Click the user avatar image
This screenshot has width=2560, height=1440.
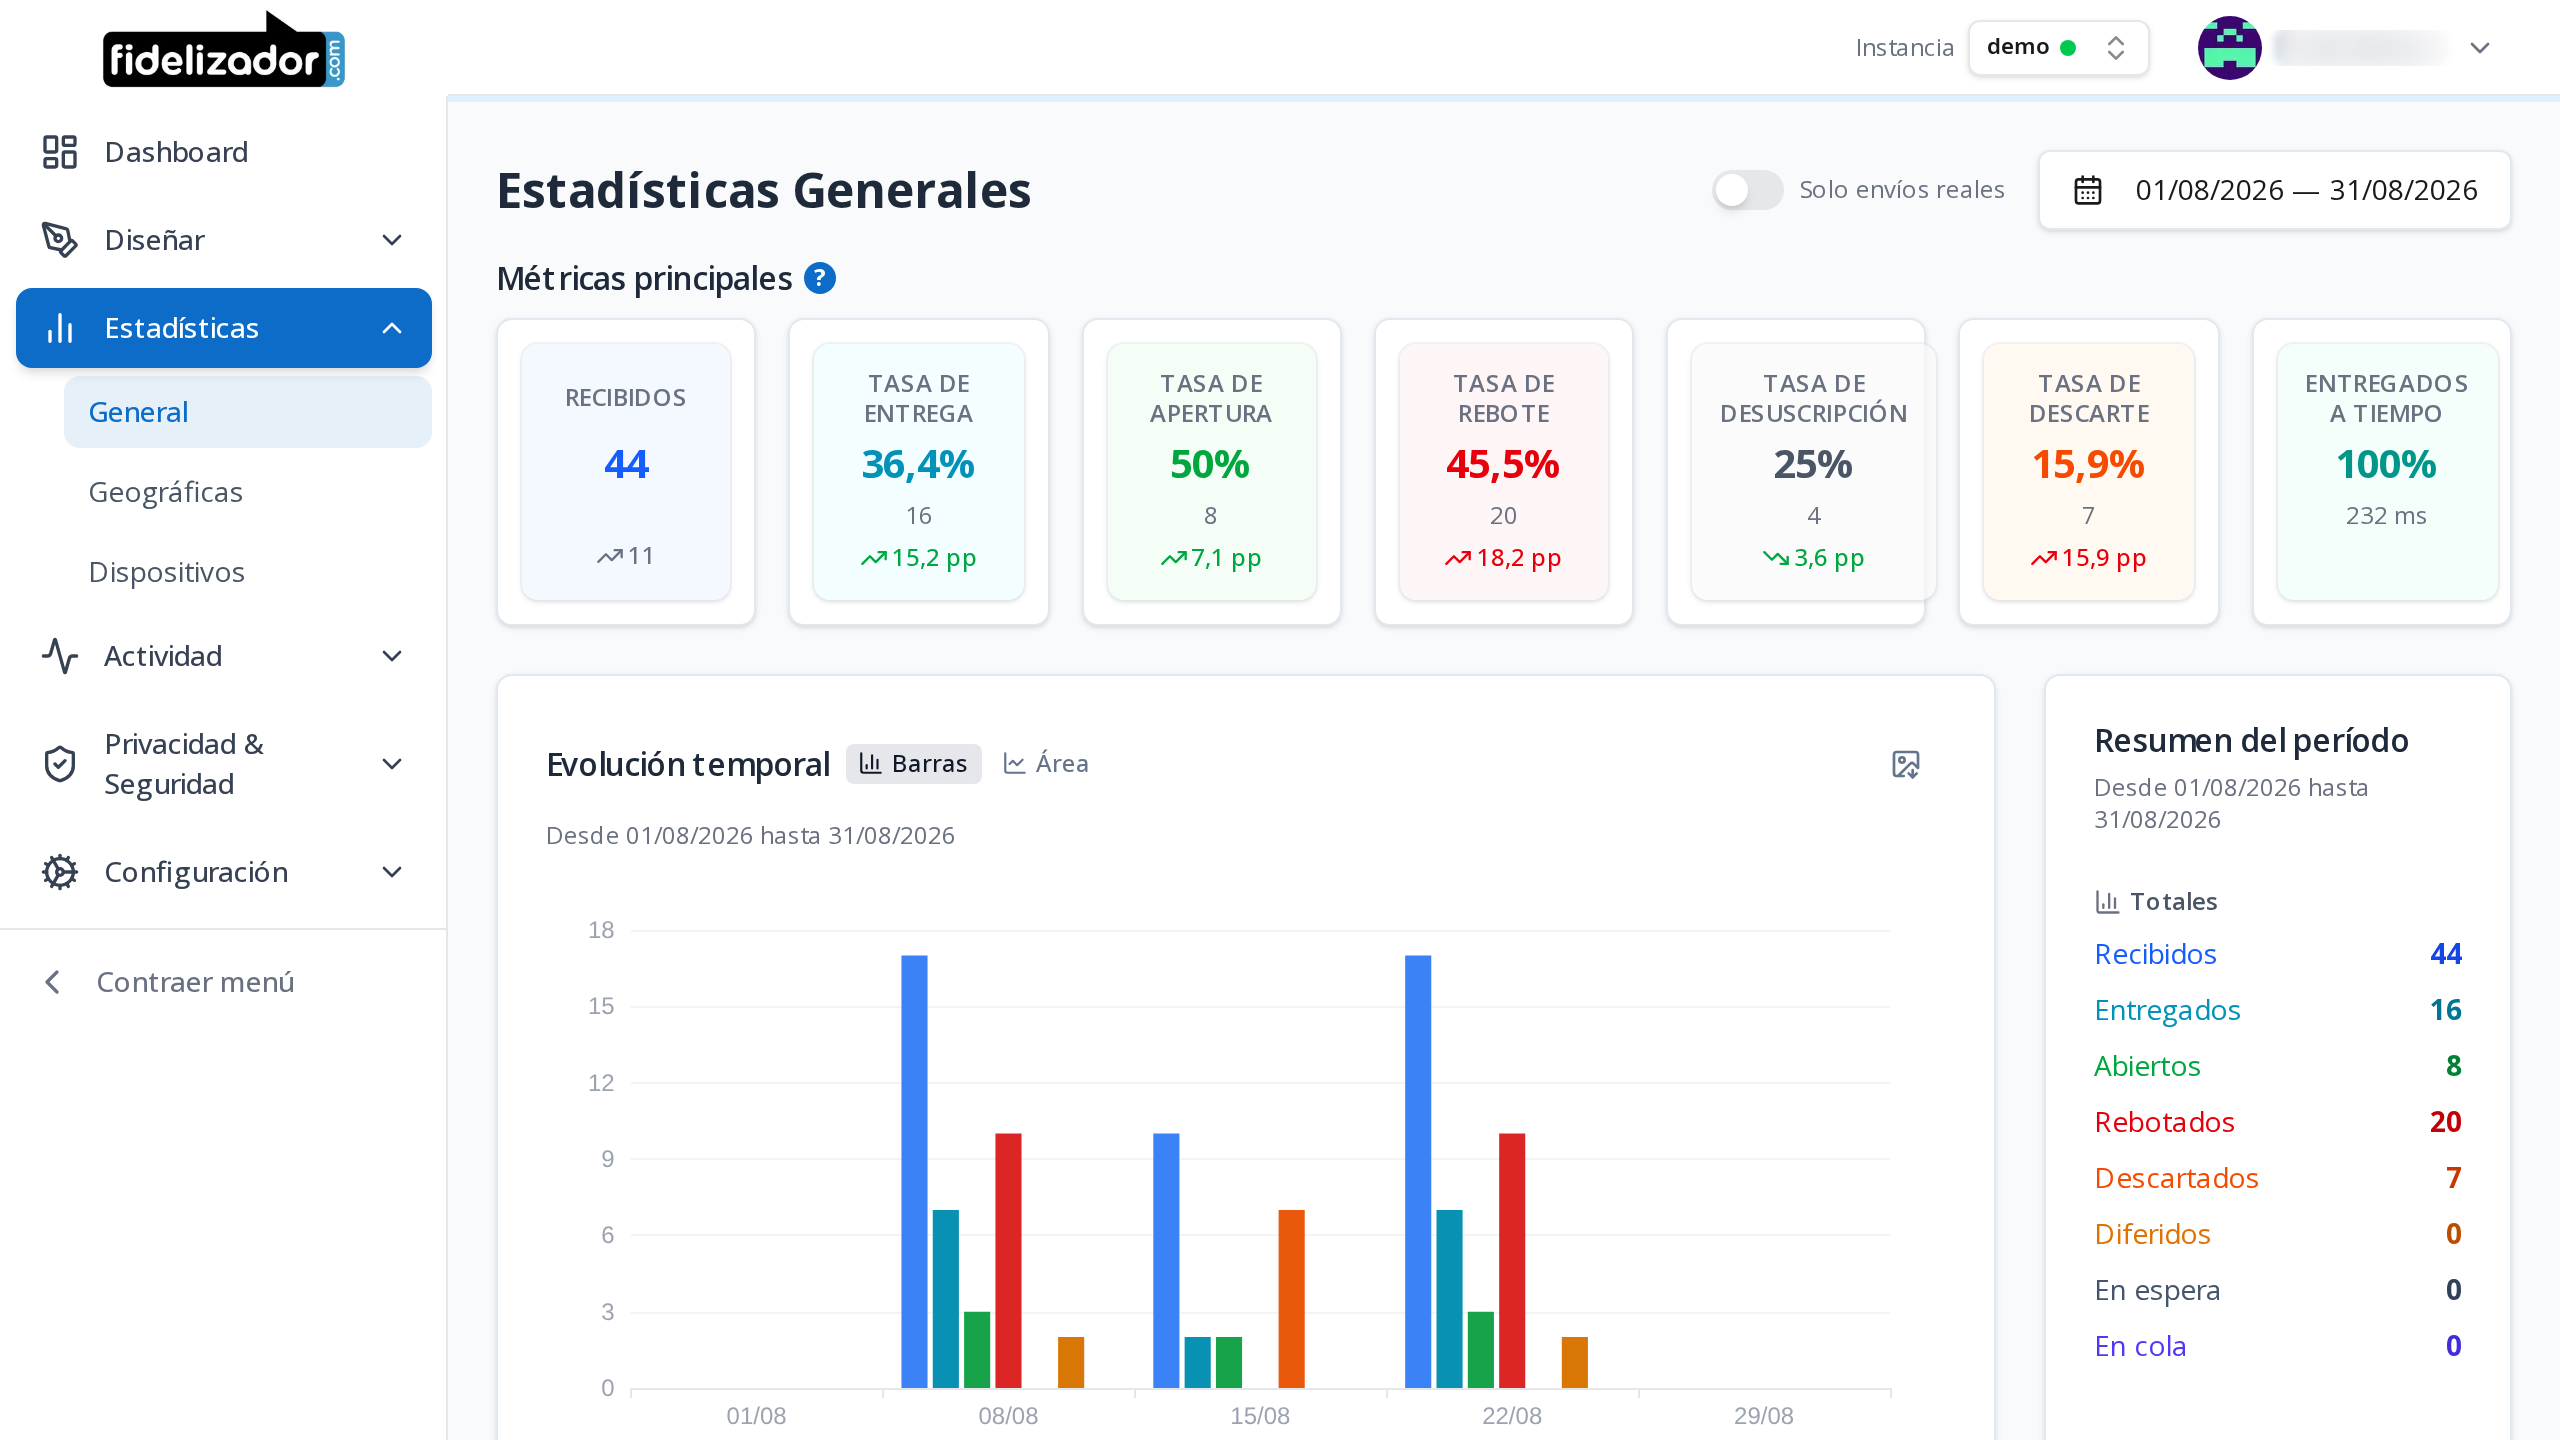coord(2229,48)
